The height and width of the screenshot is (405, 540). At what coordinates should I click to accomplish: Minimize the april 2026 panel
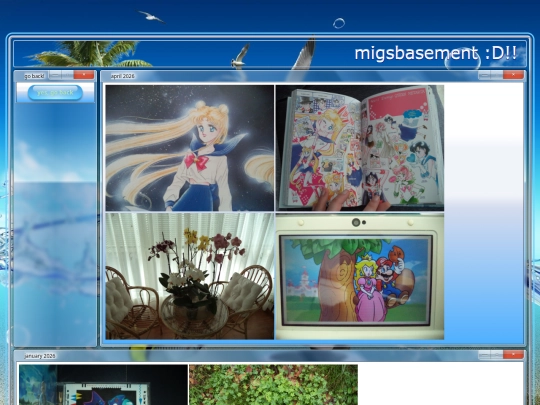coord(485,75)
